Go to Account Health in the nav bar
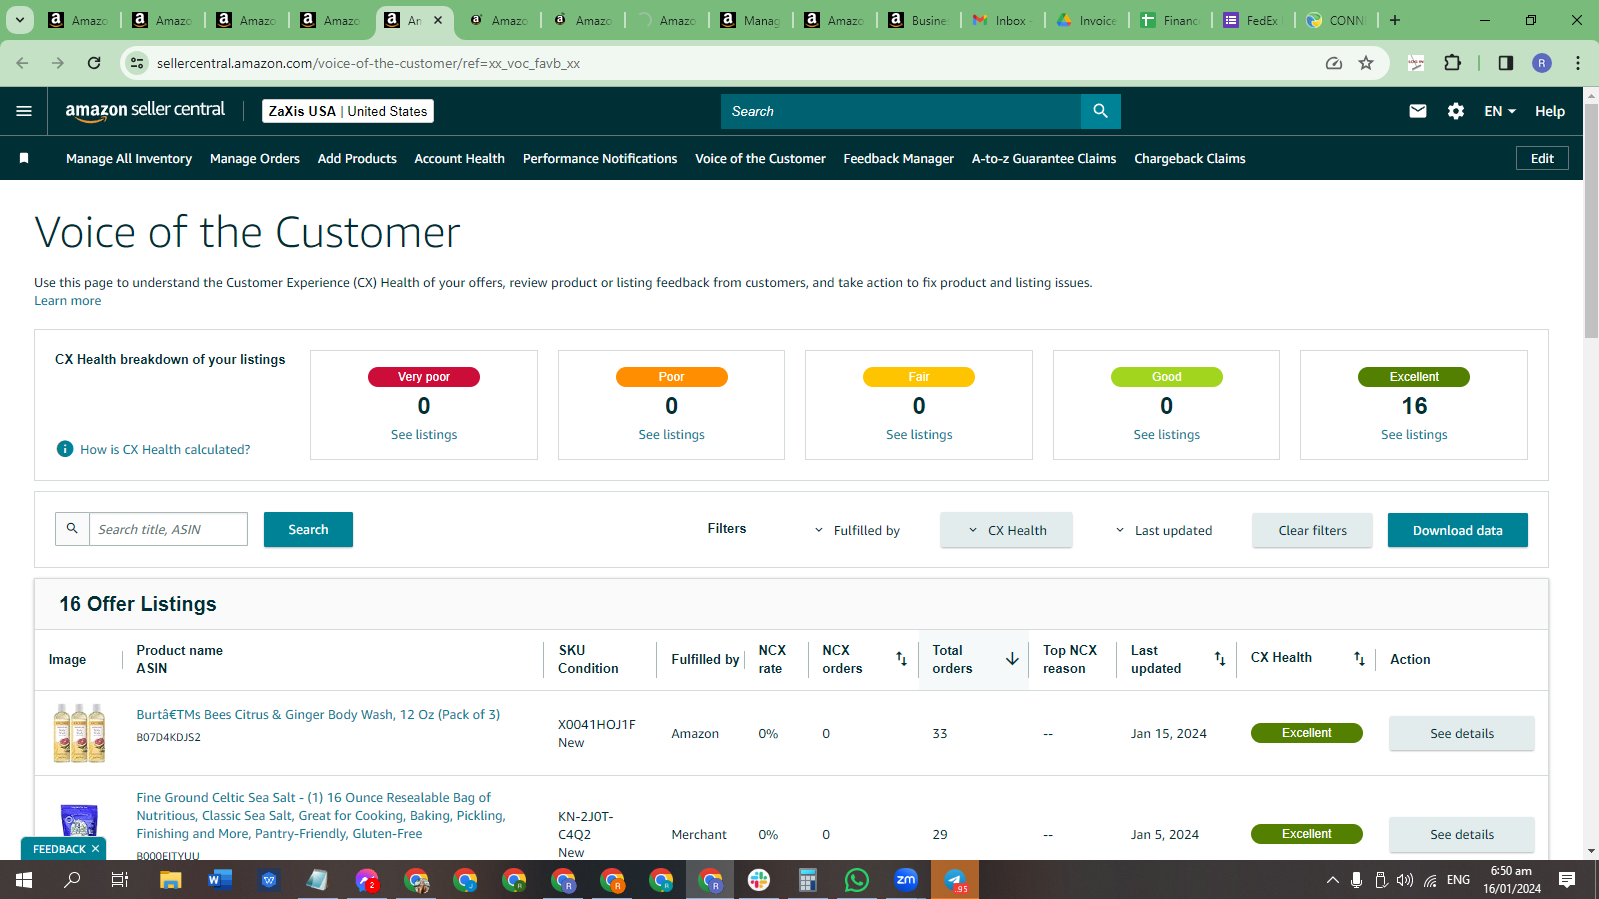 [460, 158]
